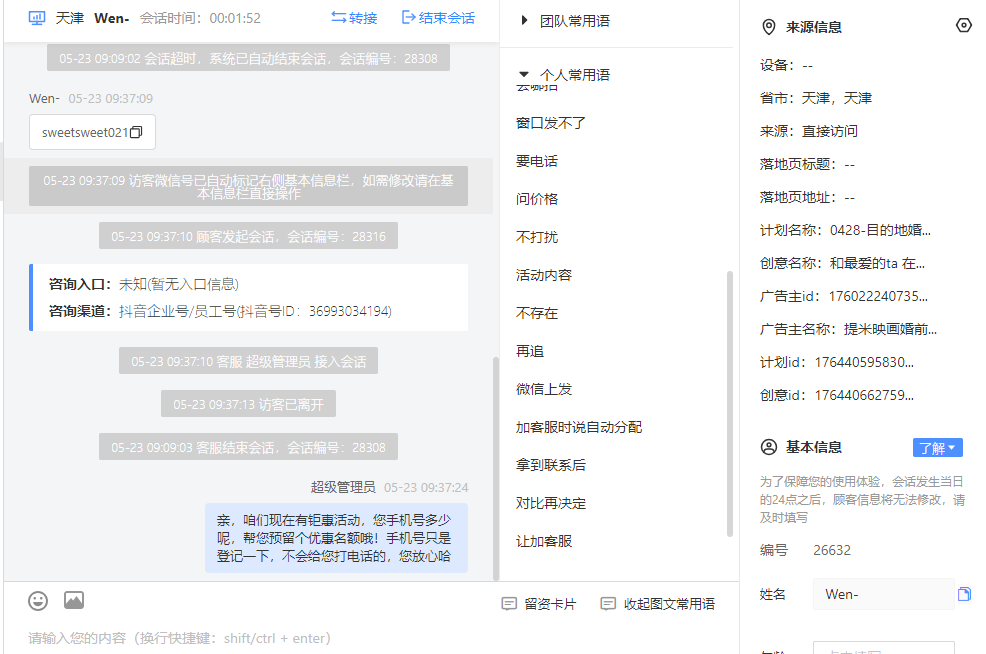Click the 姓名 field containing Wen-
Screen dimensions: 986x654
884,594
